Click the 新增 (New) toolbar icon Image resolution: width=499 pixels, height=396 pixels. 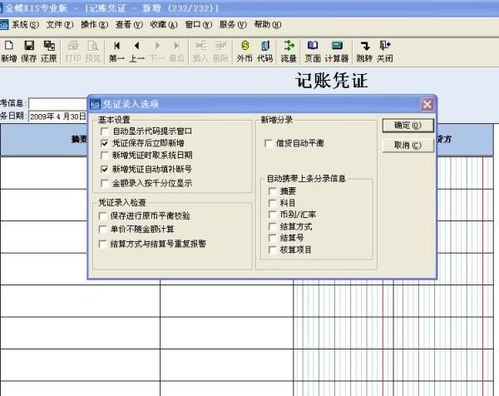coord(9,51)
